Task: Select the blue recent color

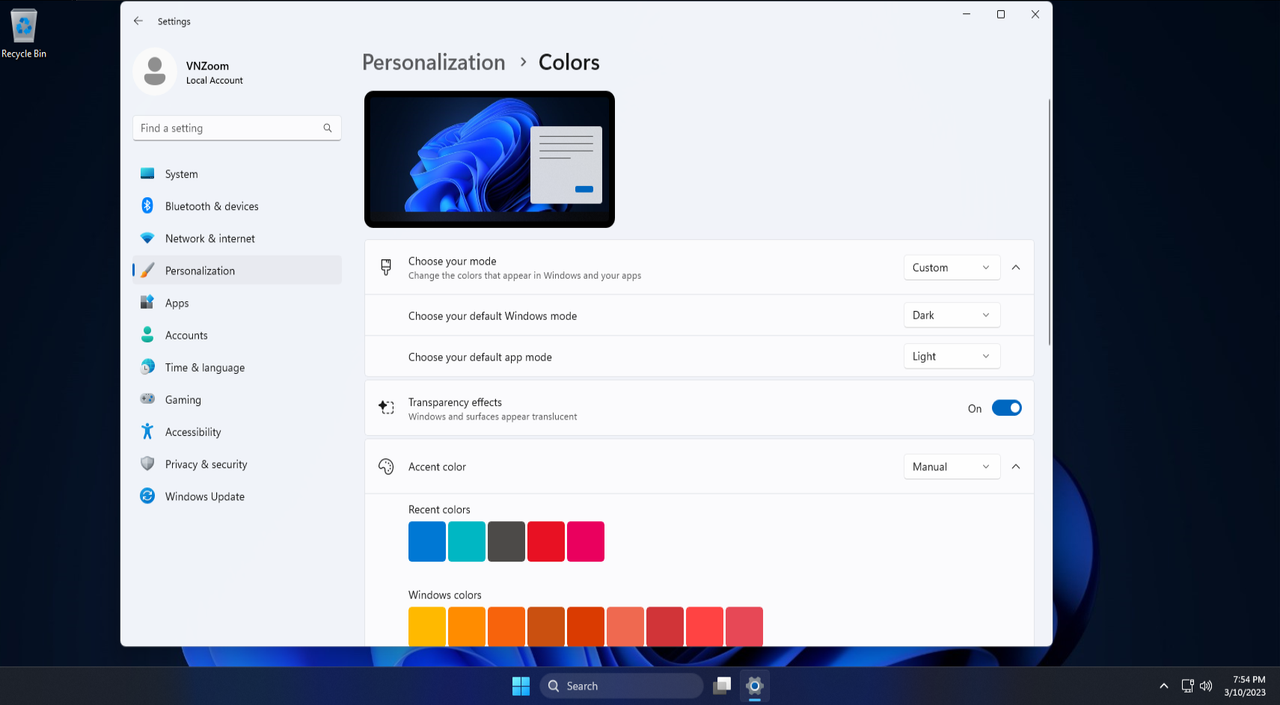Action: pyautogui.click(x=427, y=541)
